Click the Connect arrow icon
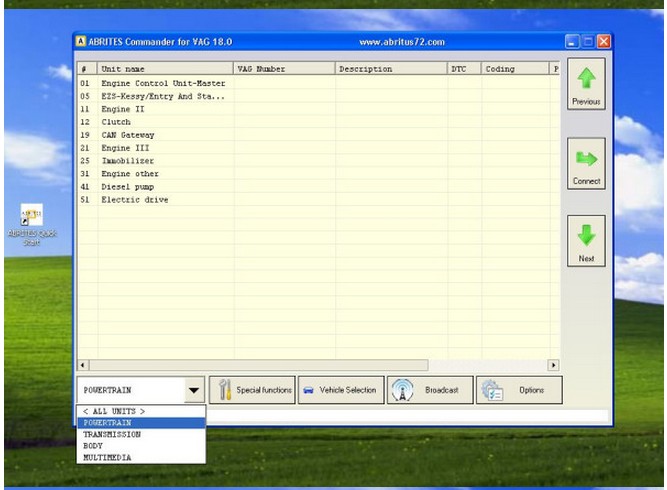 coord(586,159)
